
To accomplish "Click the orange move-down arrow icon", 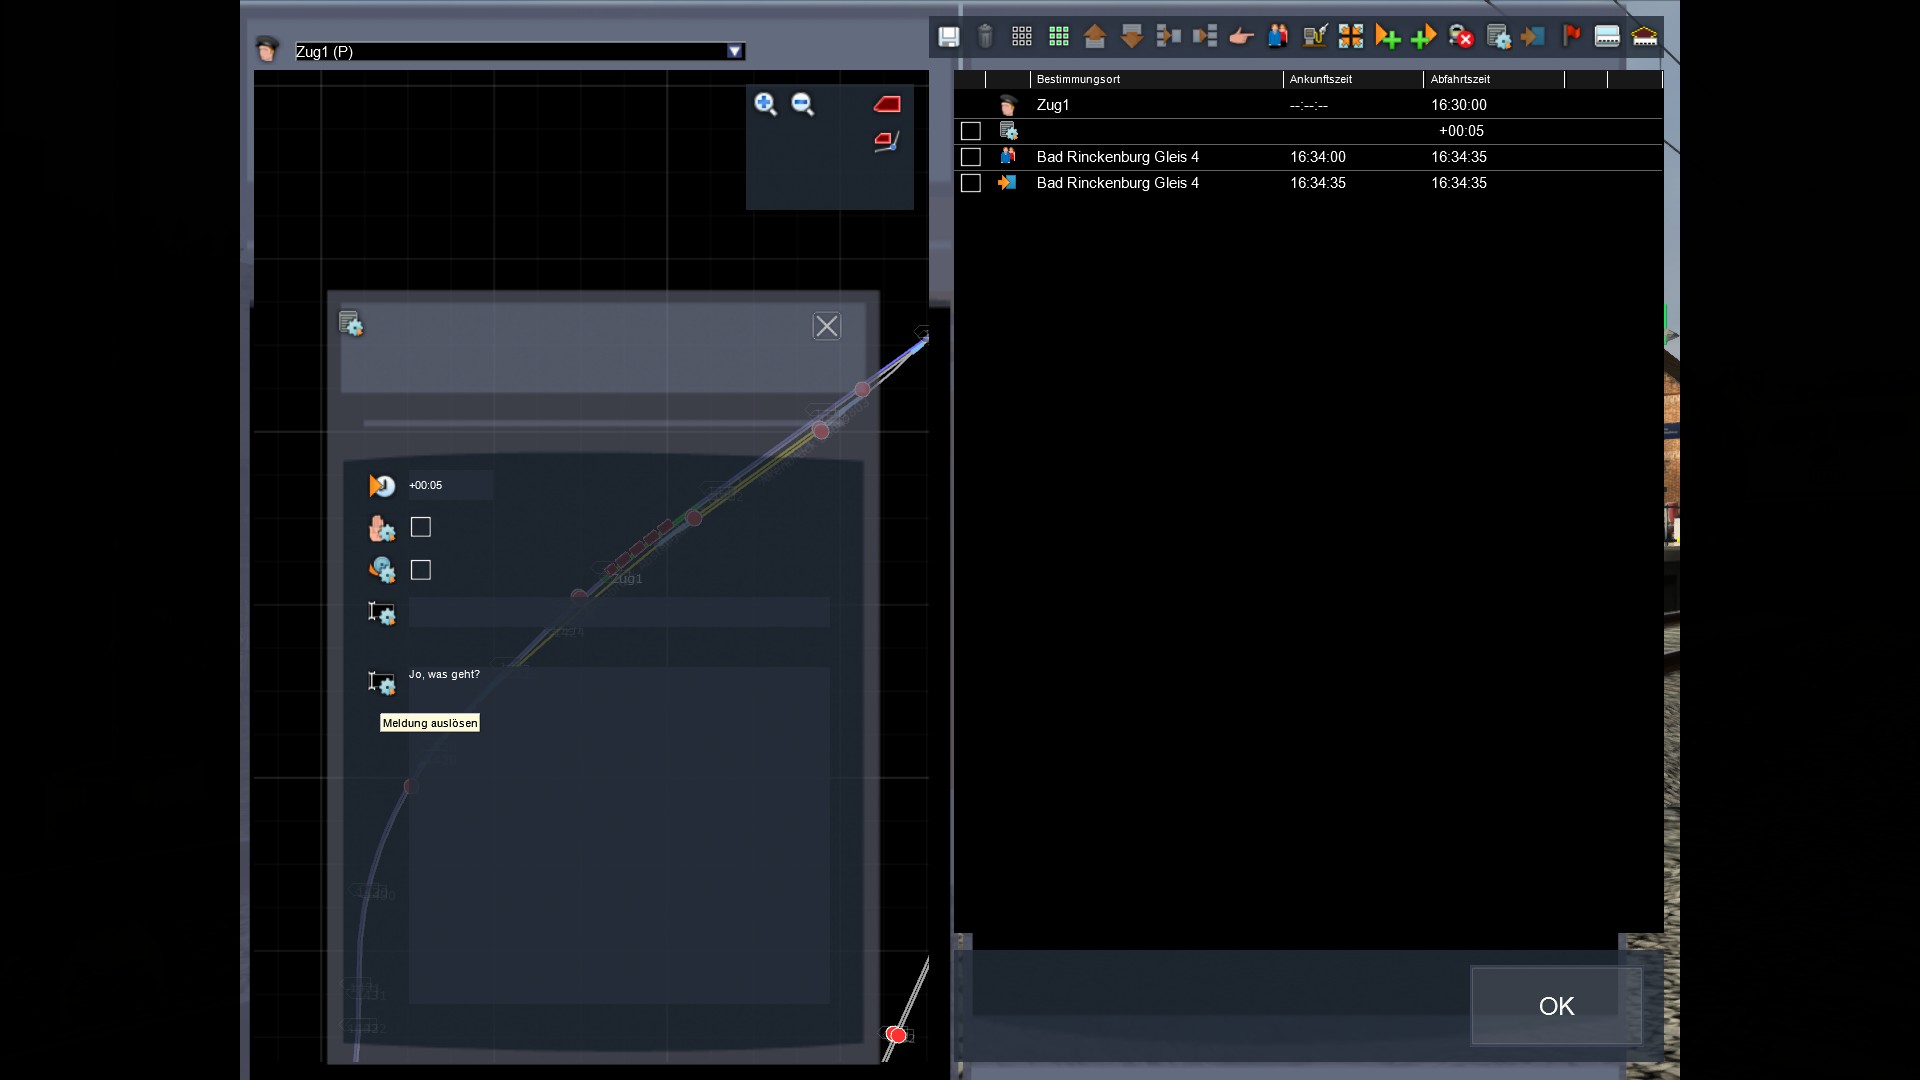I will tap(1132, 37).
